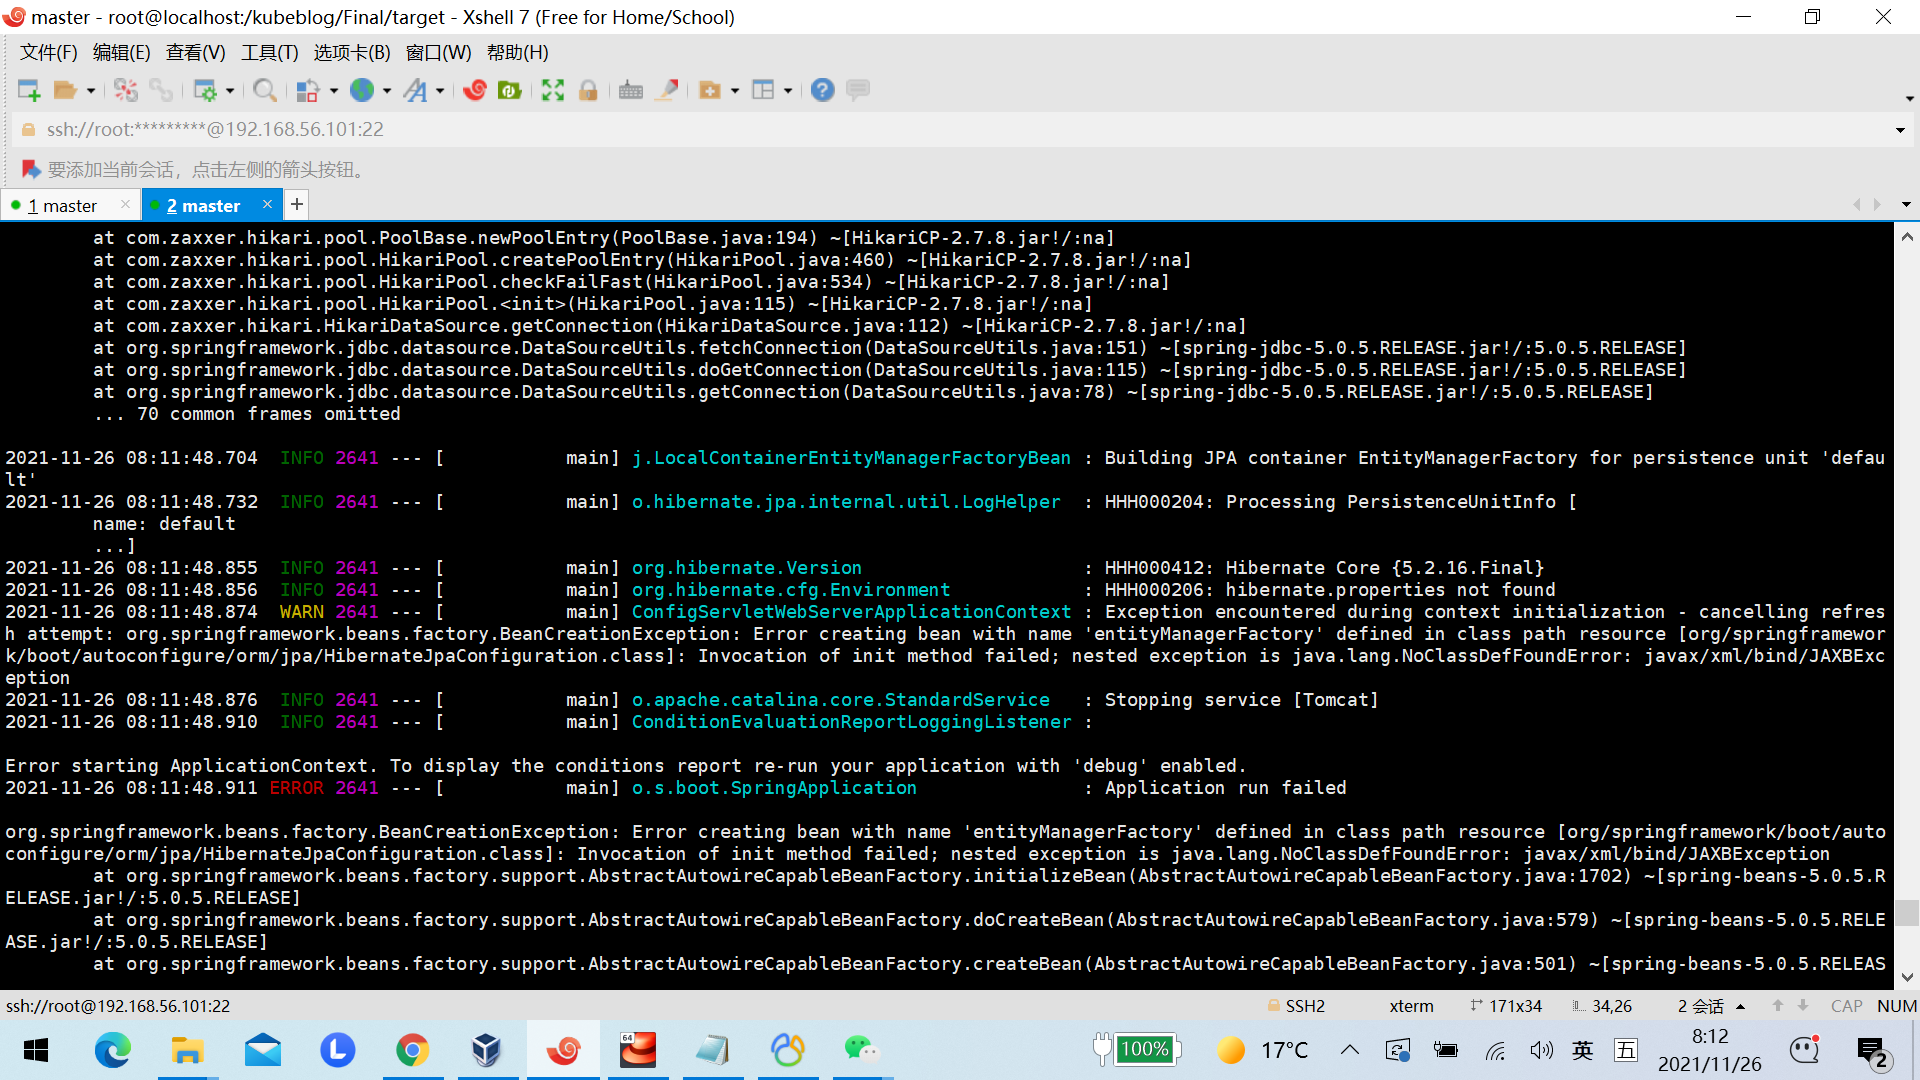
Task: Open the session folder icon
Action: [x=65, y=90]
